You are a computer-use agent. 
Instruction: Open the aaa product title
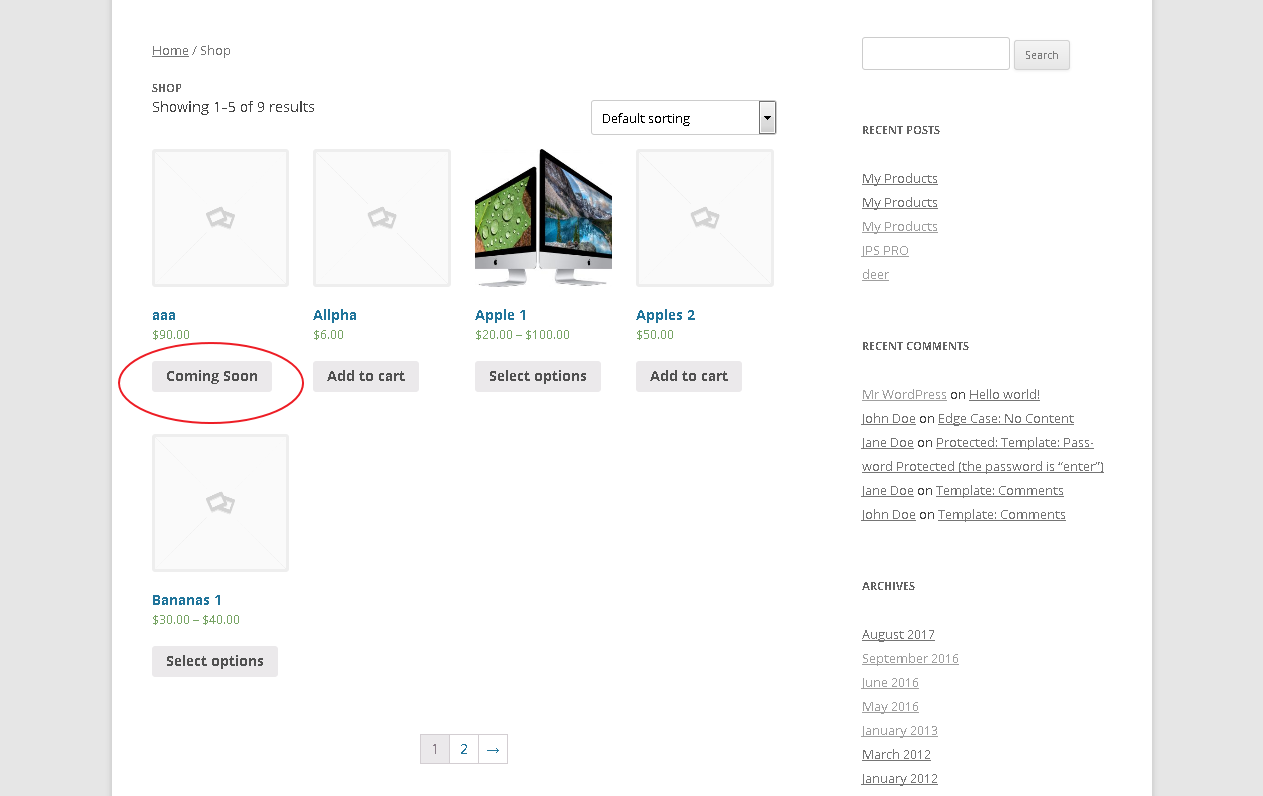point(164,315)
